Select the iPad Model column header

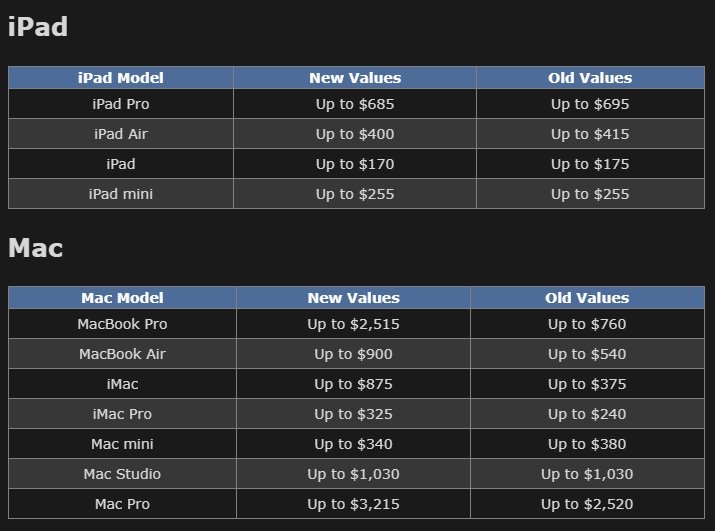tap(121, 78)
